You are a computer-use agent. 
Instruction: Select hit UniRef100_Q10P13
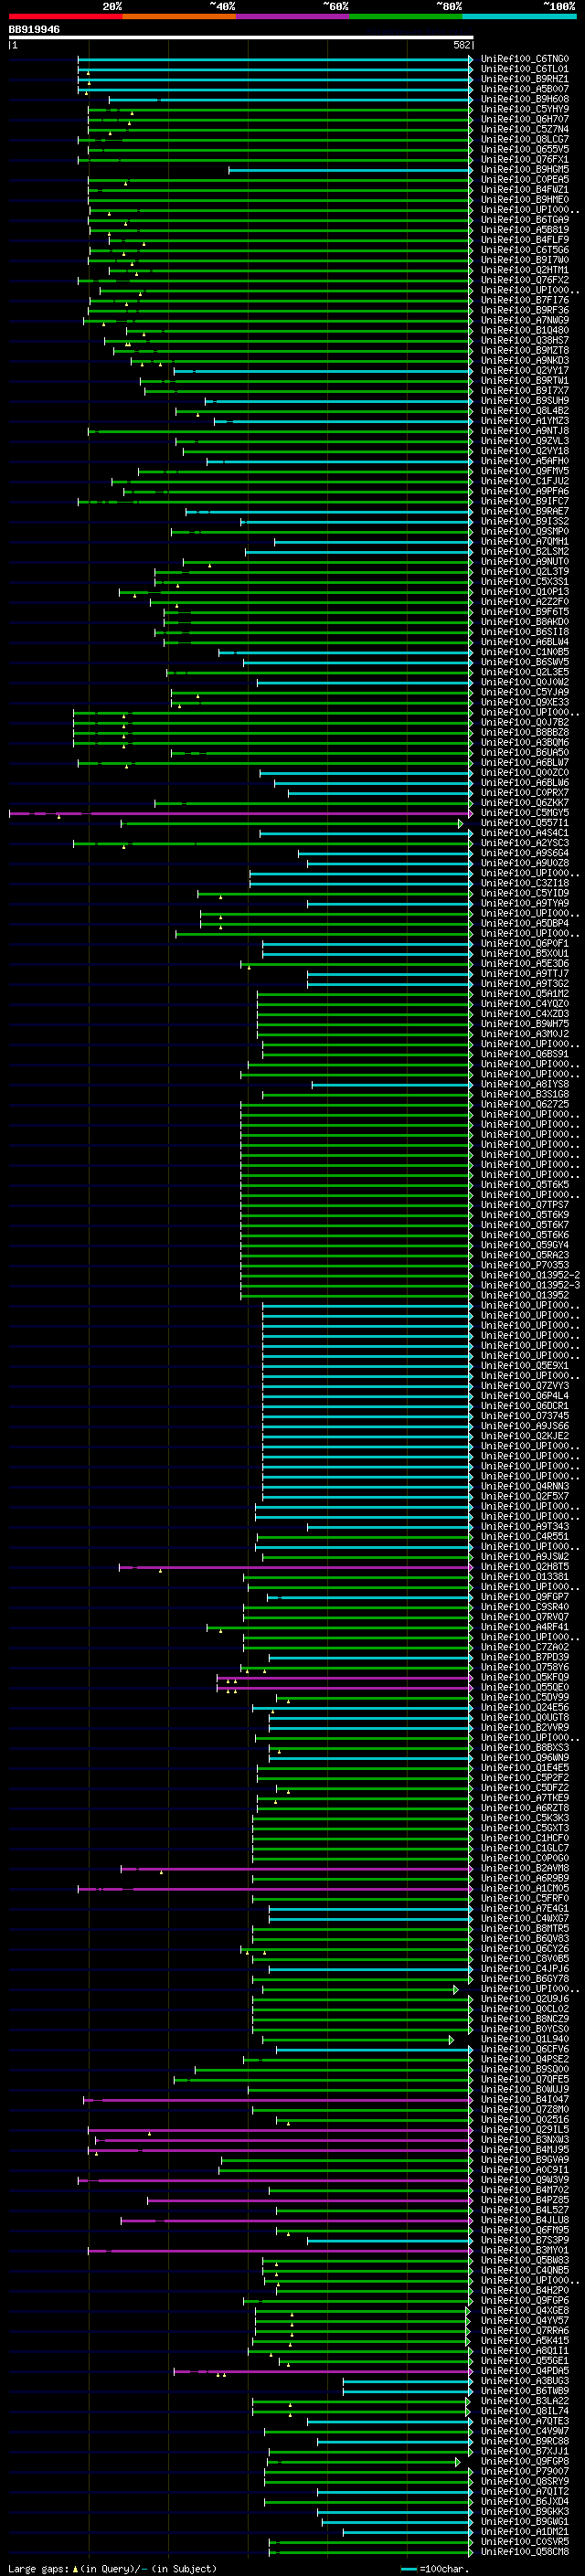coord(524,592)
